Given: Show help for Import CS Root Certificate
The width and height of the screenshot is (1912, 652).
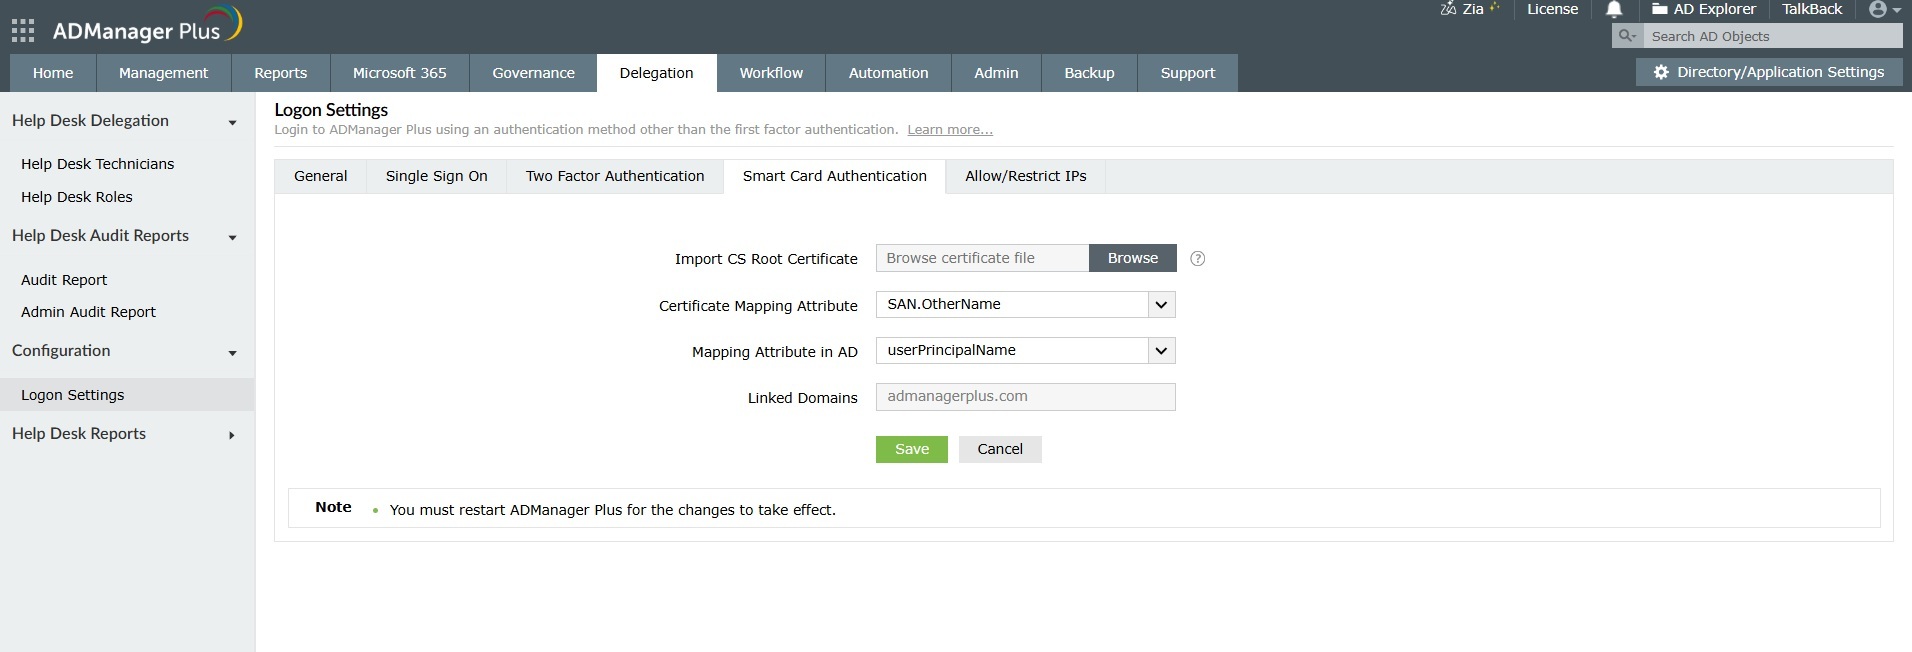Looking at the screenshot, I should tap(1198, 259).
